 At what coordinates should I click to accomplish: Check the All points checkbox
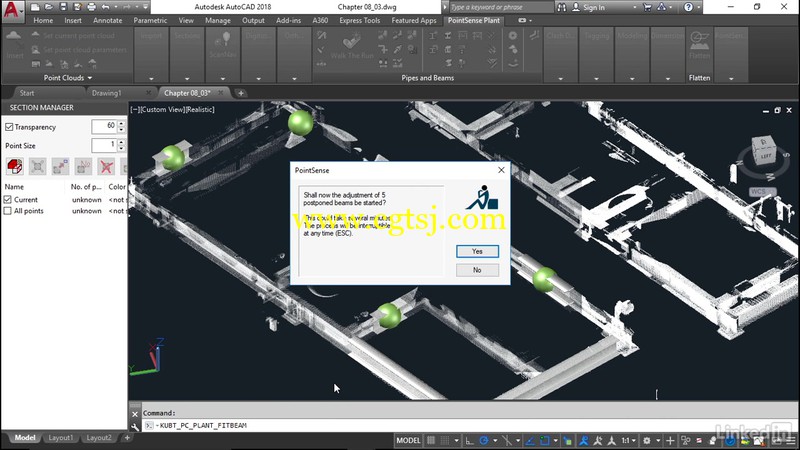pos(8,211)
